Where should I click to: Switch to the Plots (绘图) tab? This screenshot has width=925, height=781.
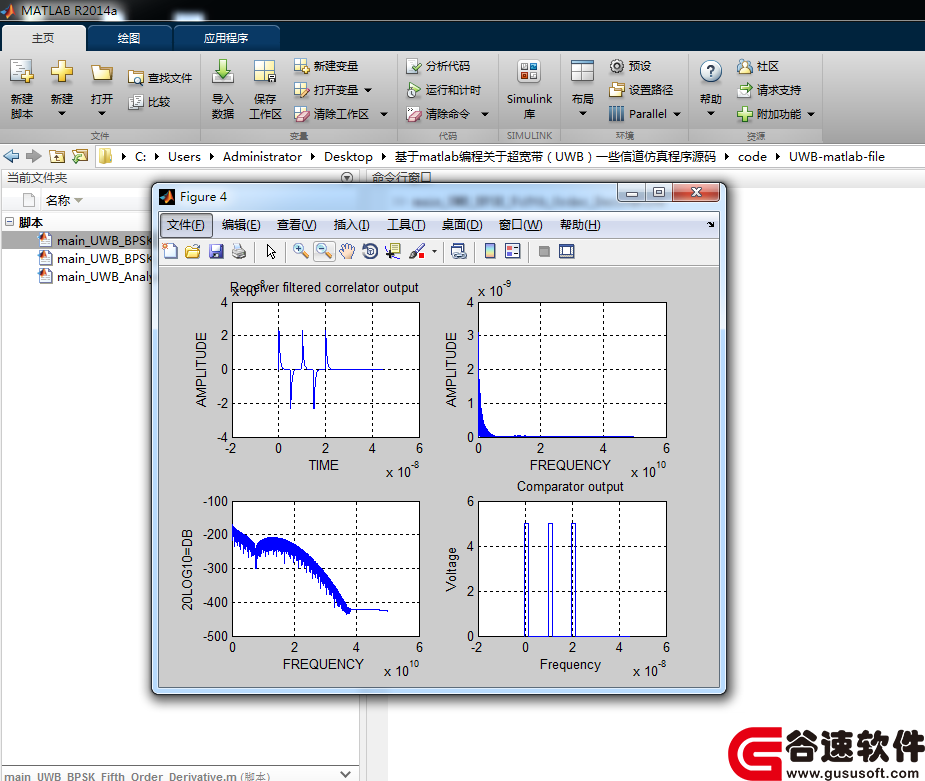pos(129,38)
